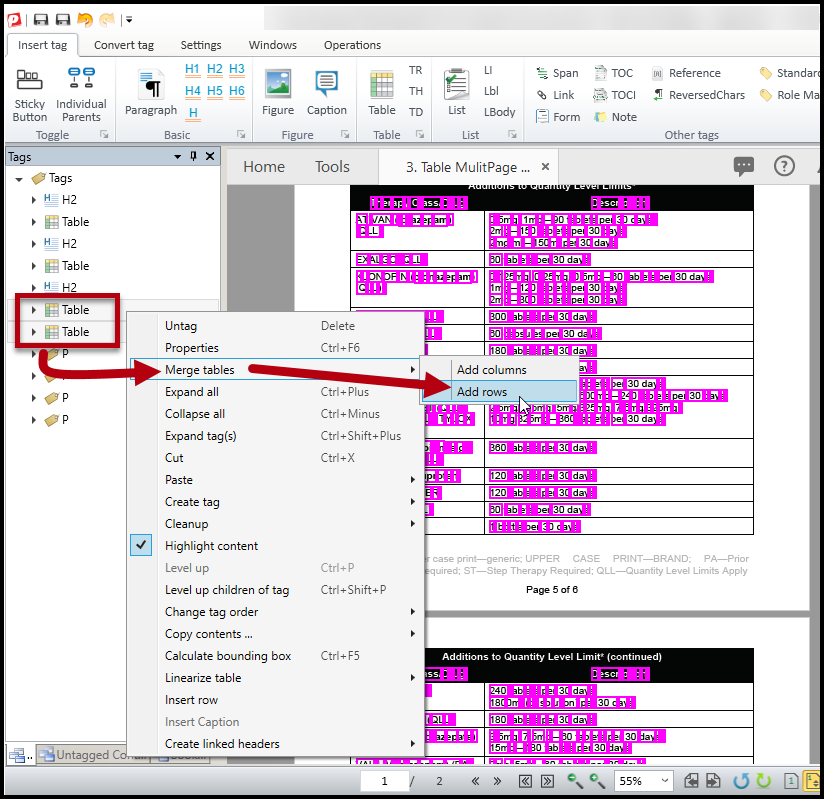Insert a Note tag

tap(615, 117)
